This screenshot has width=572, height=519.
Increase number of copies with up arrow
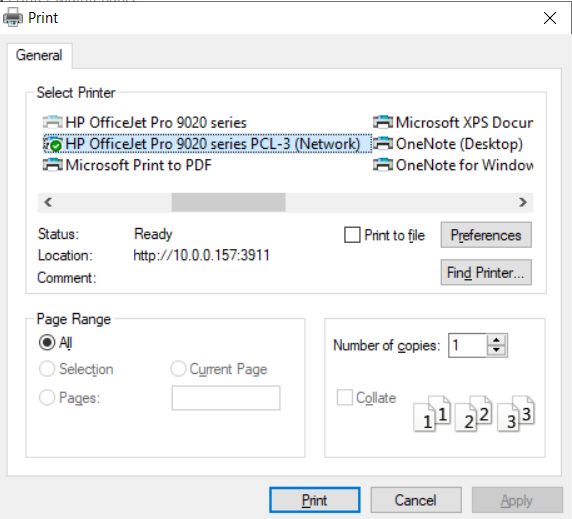click(496, 340)
